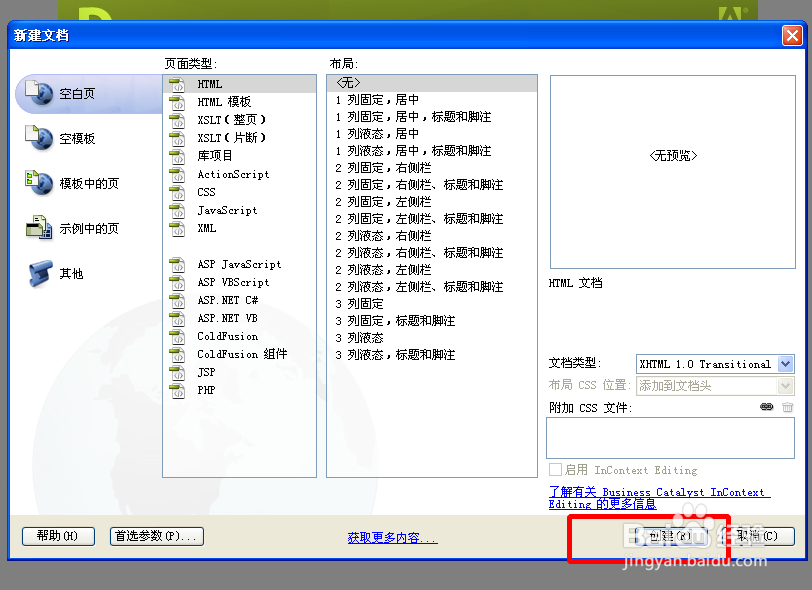Select layout 2 列液态，左侧栏、标题和脚注
The width and height of the screenshot is (812, 590).
tap(432, 287)
